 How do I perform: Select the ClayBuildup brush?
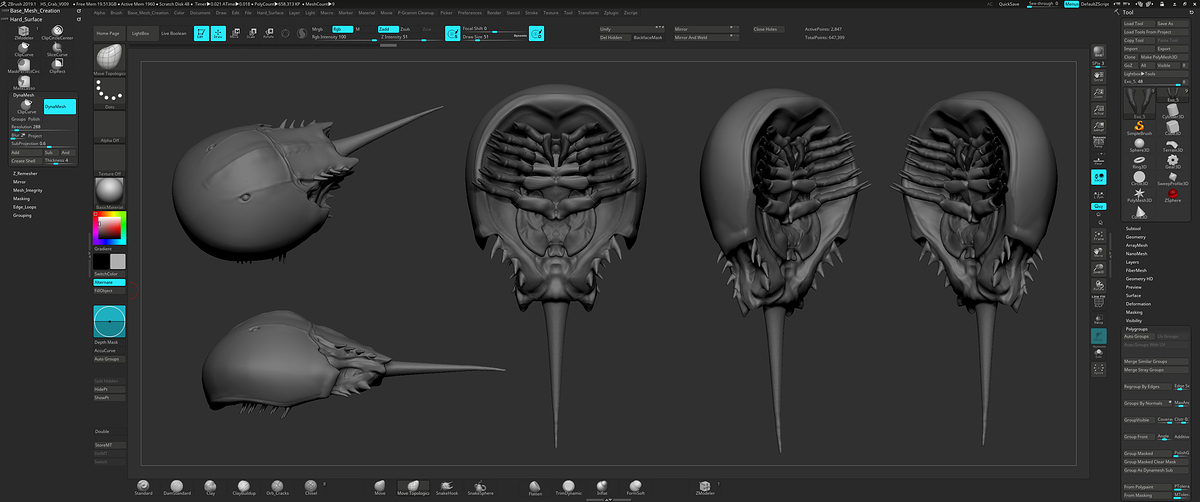tap(244, 487)
